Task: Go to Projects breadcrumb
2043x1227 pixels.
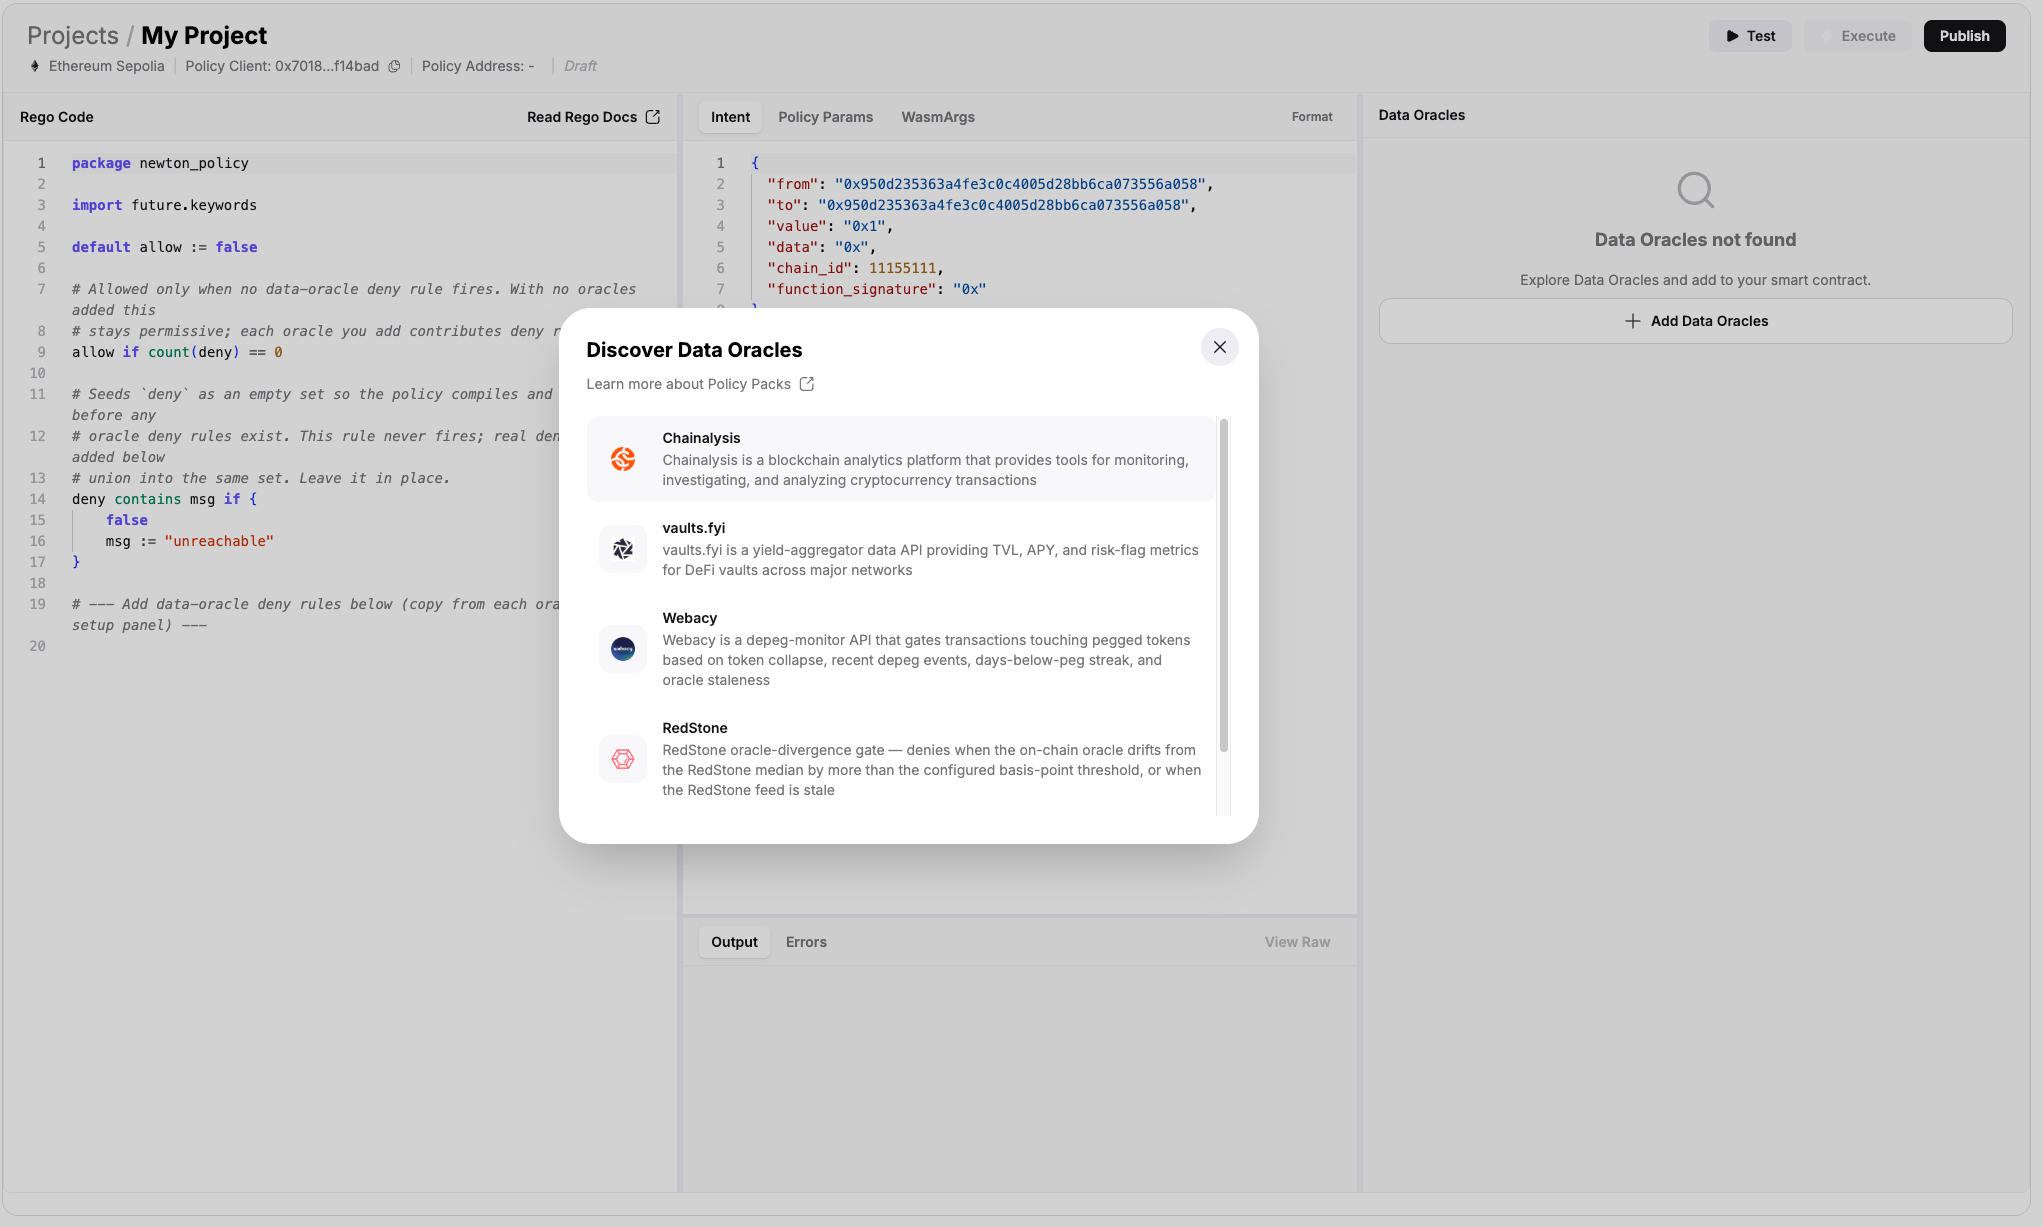Action: point(73,36)
